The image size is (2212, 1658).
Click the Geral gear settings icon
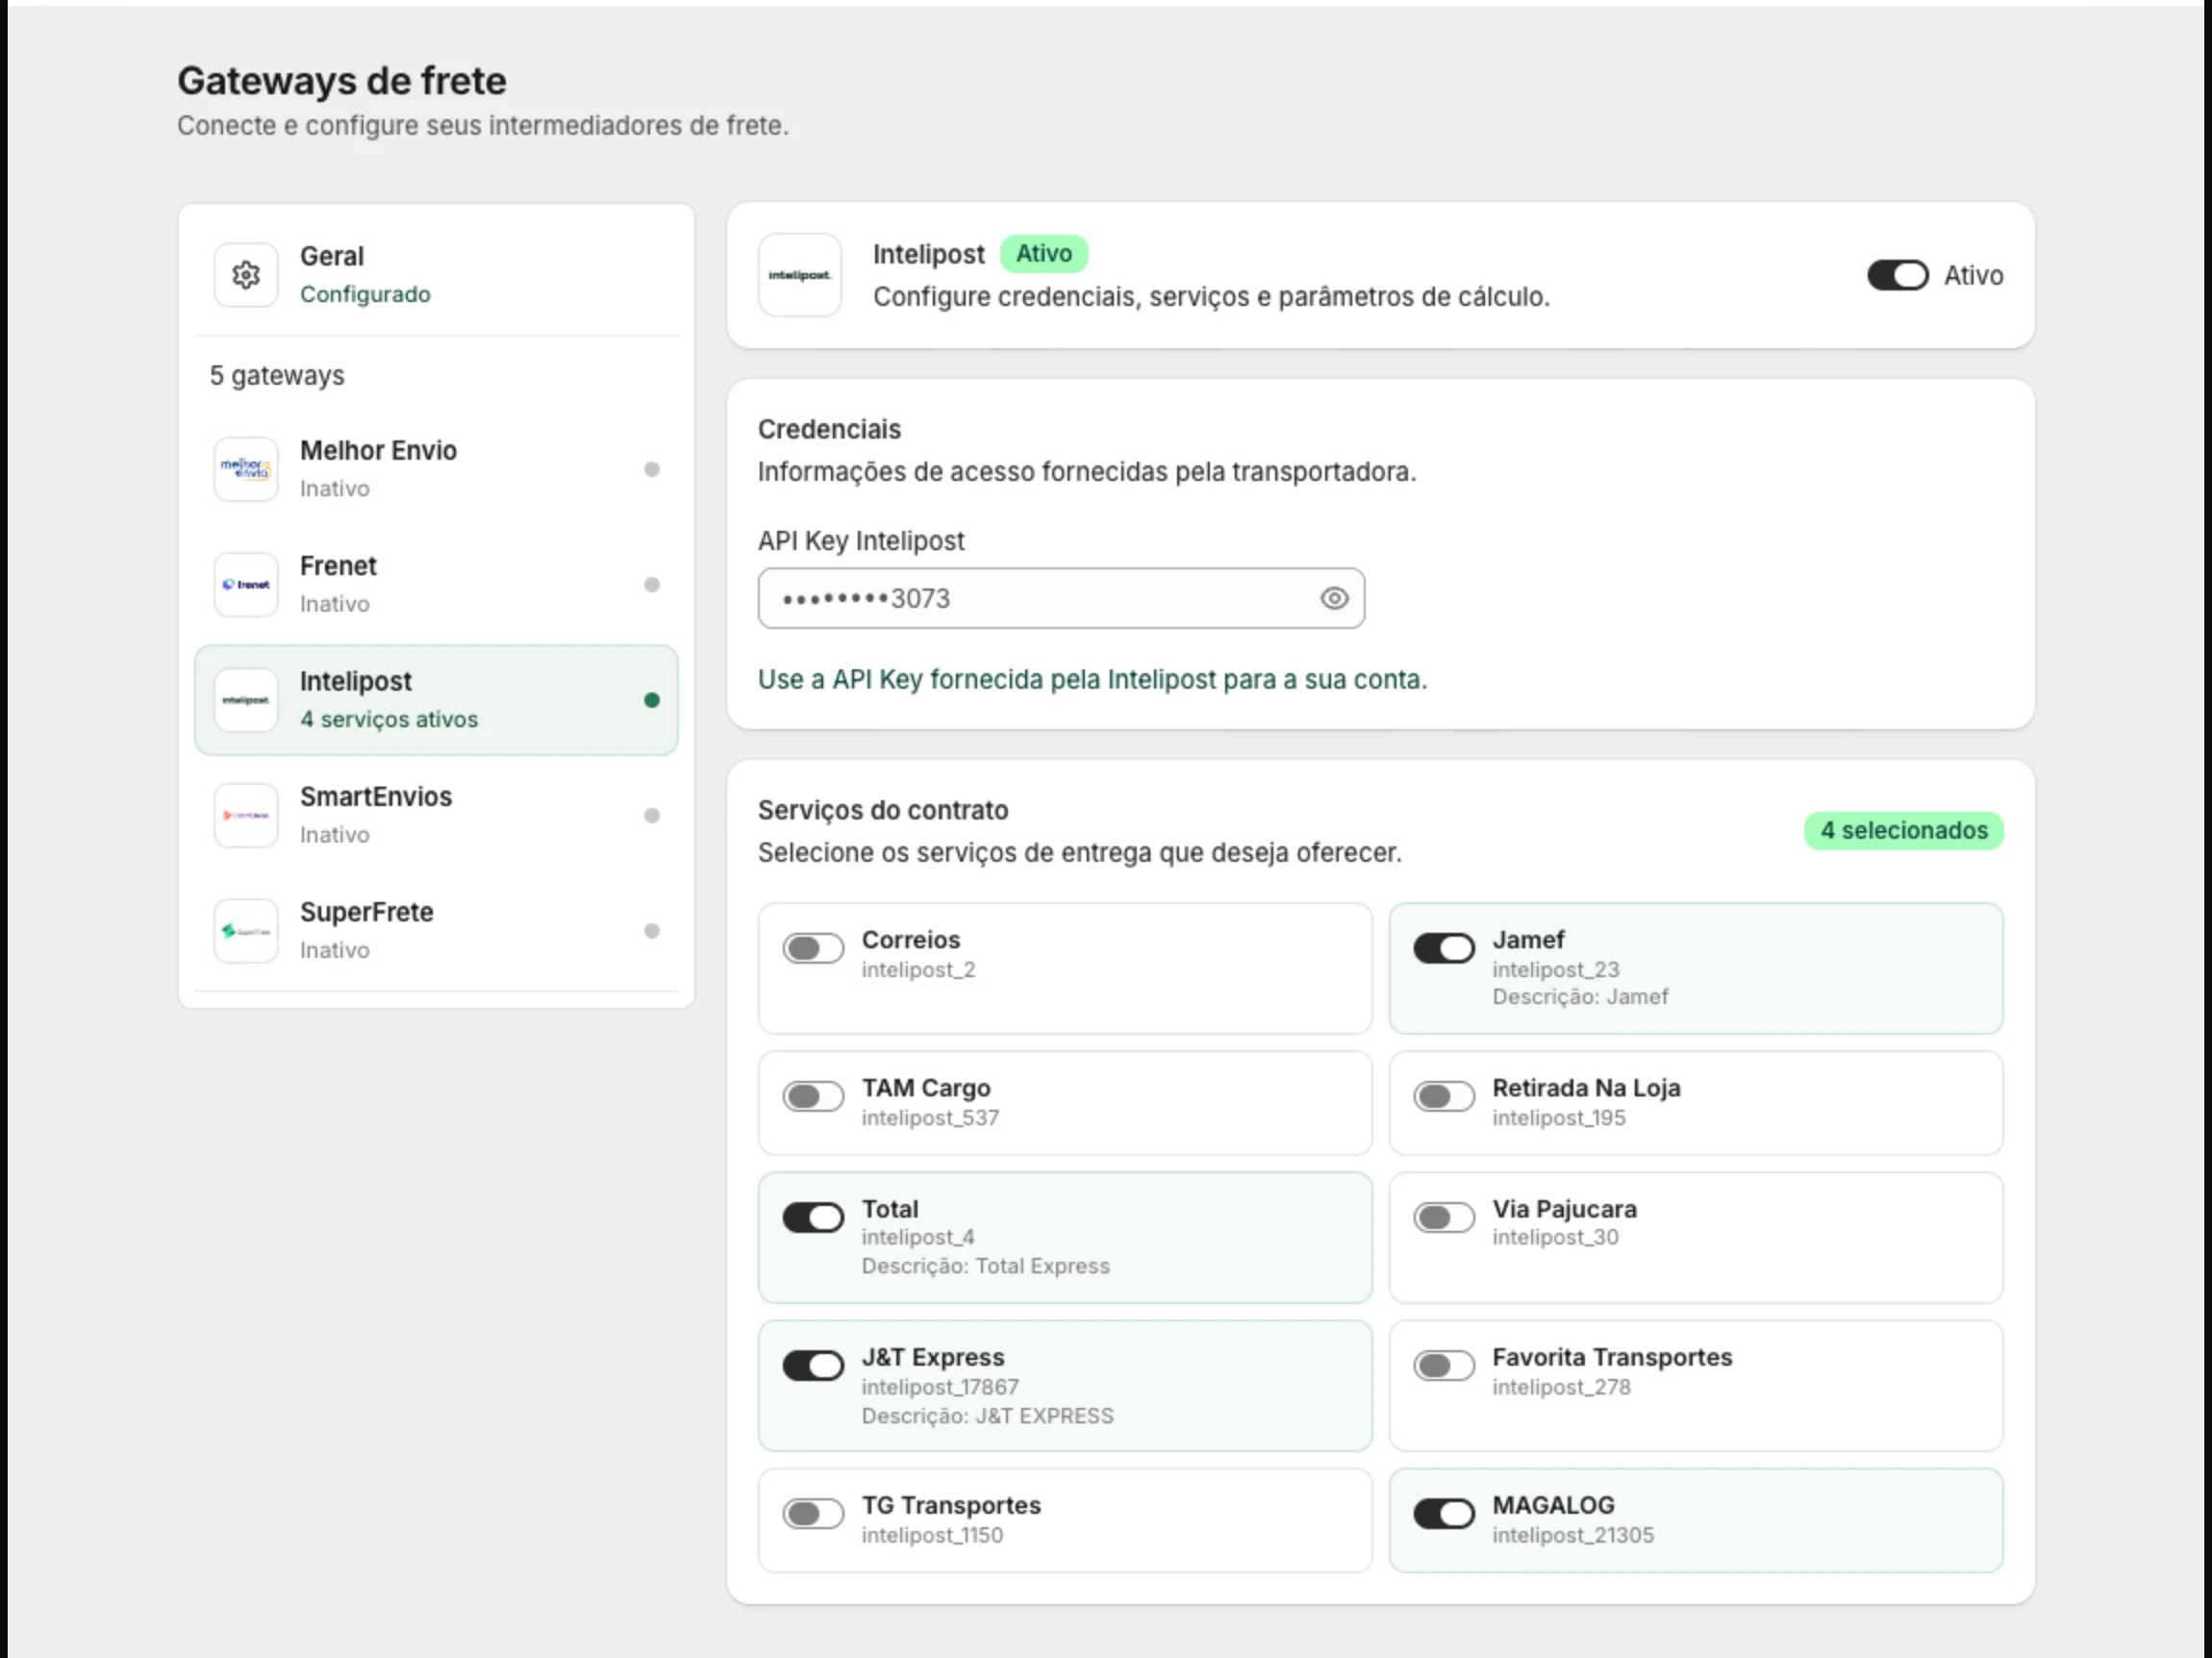246,275
